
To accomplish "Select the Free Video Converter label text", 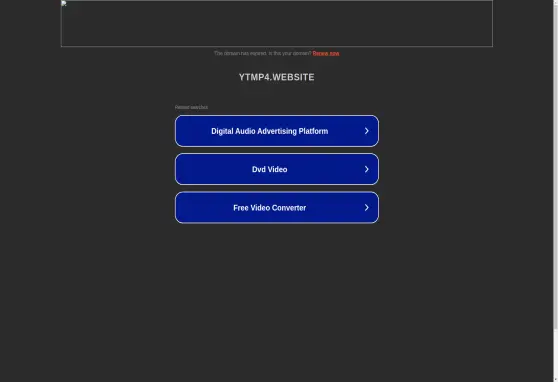I will pyautogui.click(x=270, y=208).
